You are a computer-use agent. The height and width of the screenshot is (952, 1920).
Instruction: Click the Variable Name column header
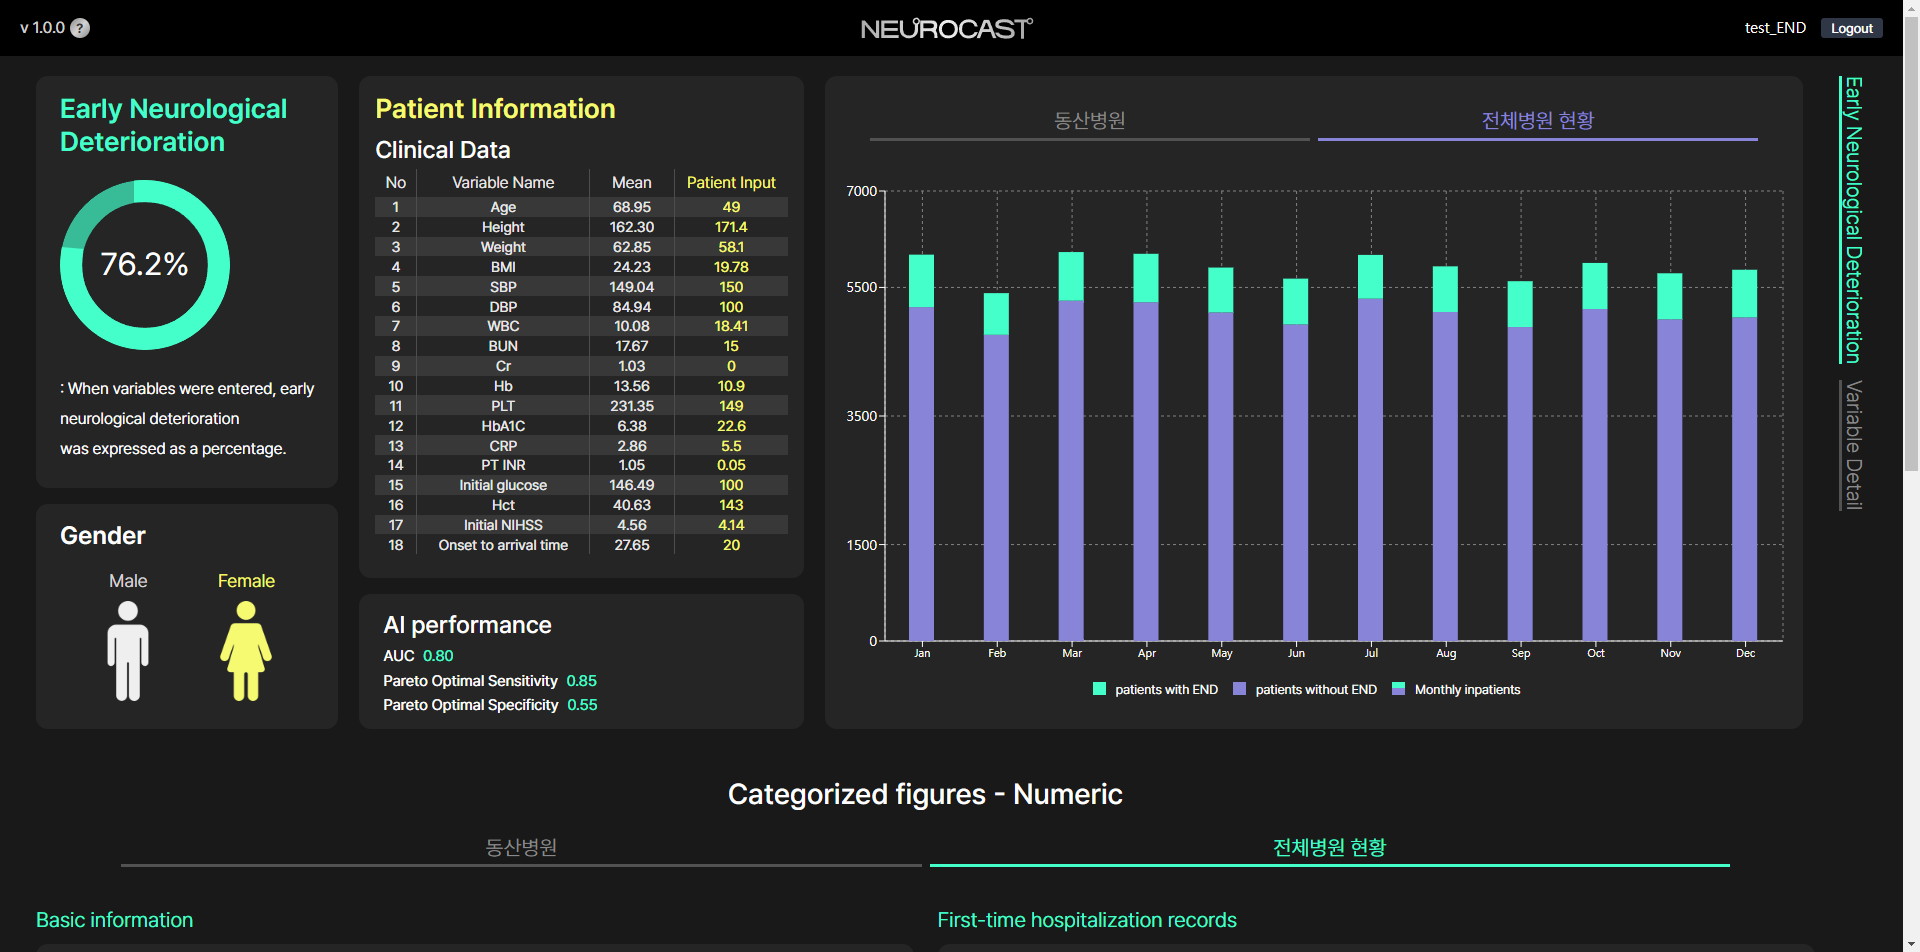click(x=503, y=182)
